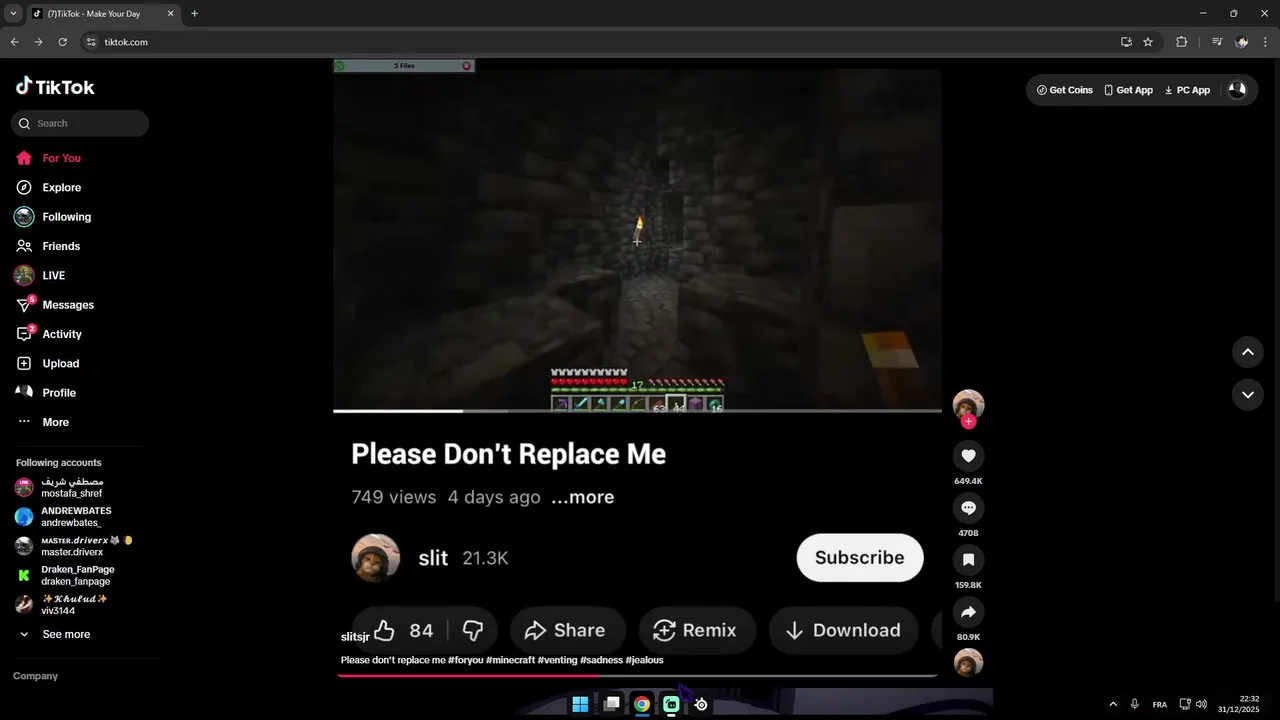Click Get Coins
1280x720 pixels.
1064,90
